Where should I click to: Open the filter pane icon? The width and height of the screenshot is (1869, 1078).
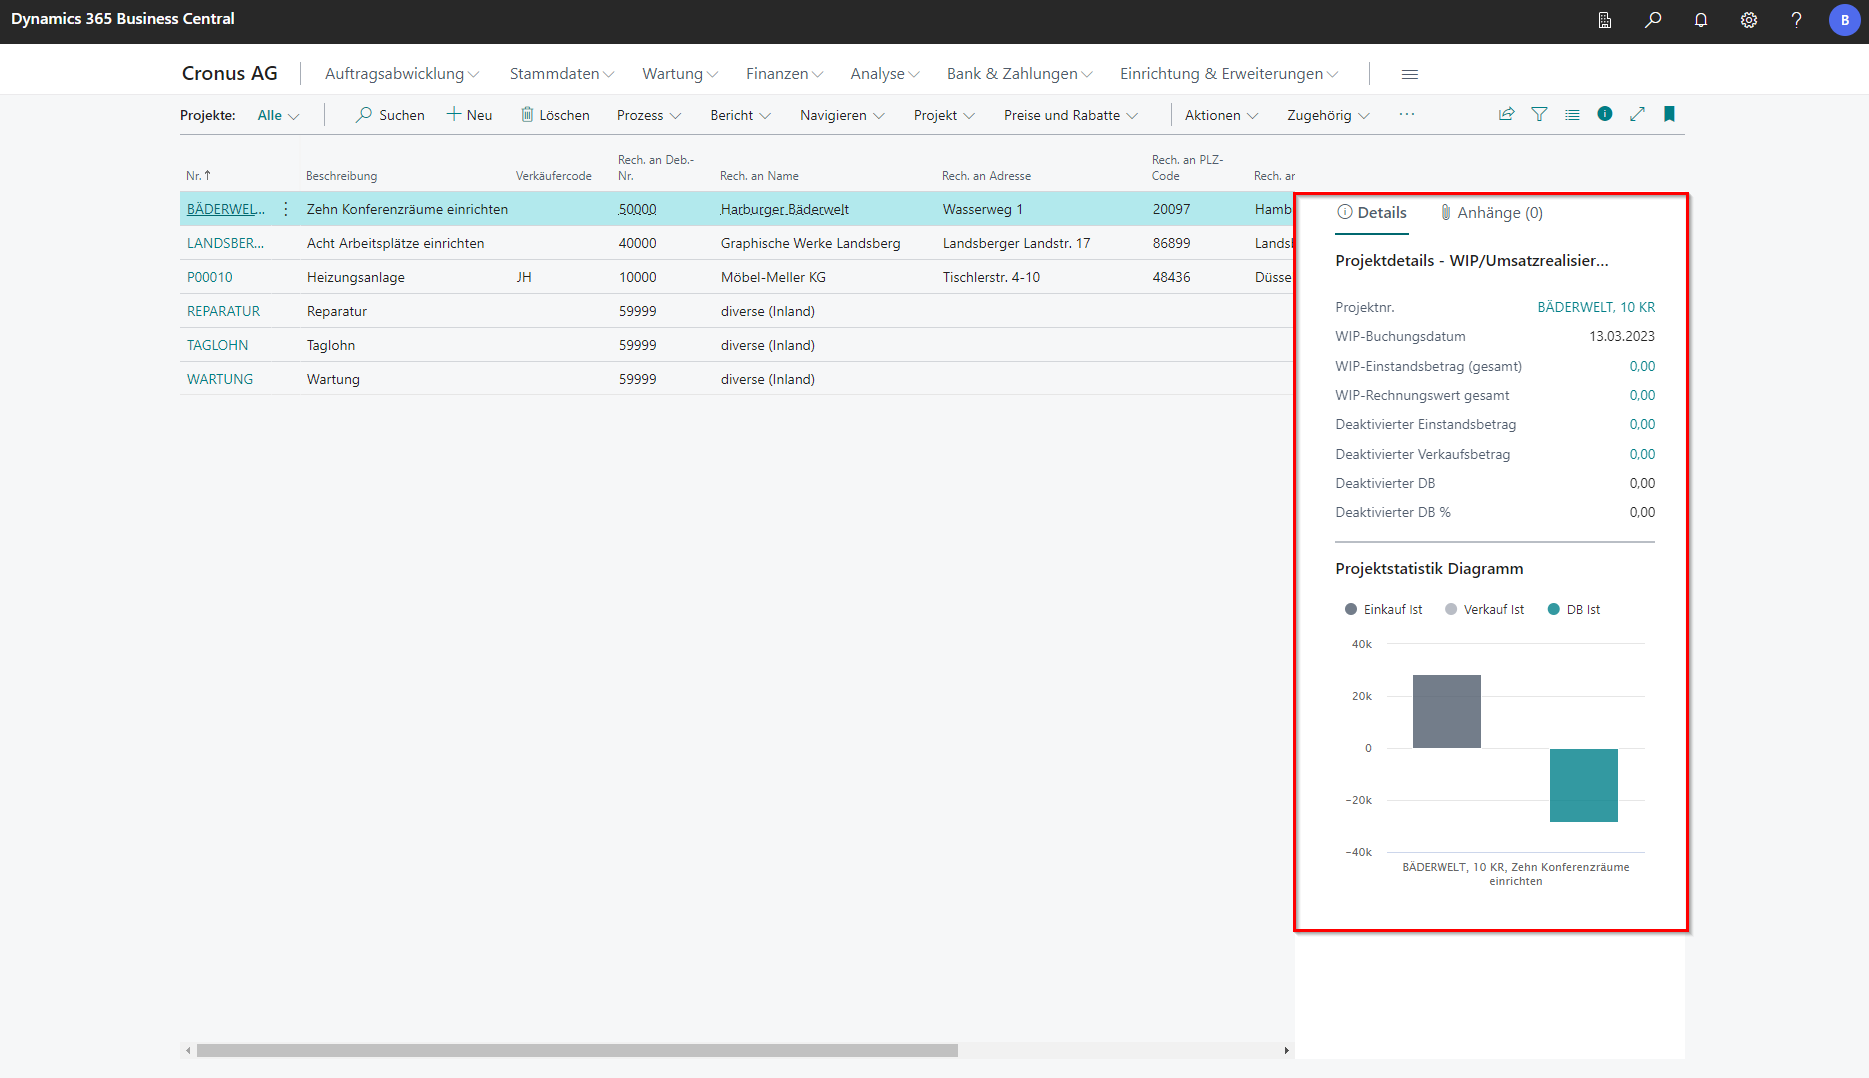[x=1539, y=114]
